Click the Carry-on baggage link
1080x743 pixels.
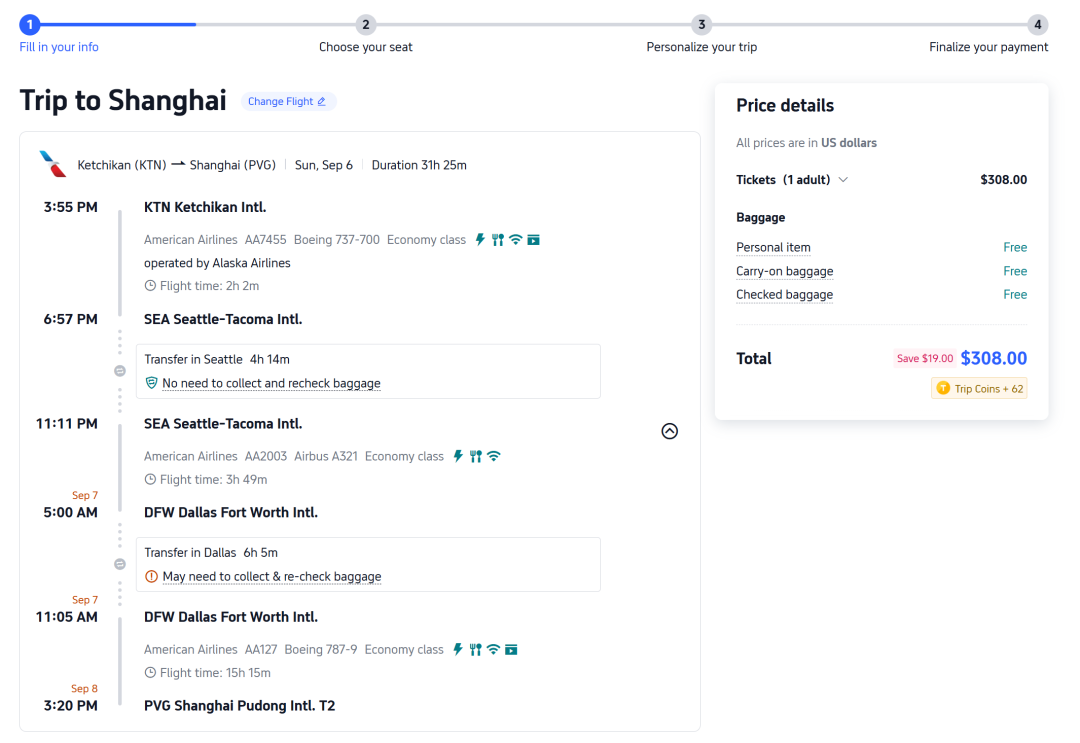pyautogui.click(x=785, y=271)
